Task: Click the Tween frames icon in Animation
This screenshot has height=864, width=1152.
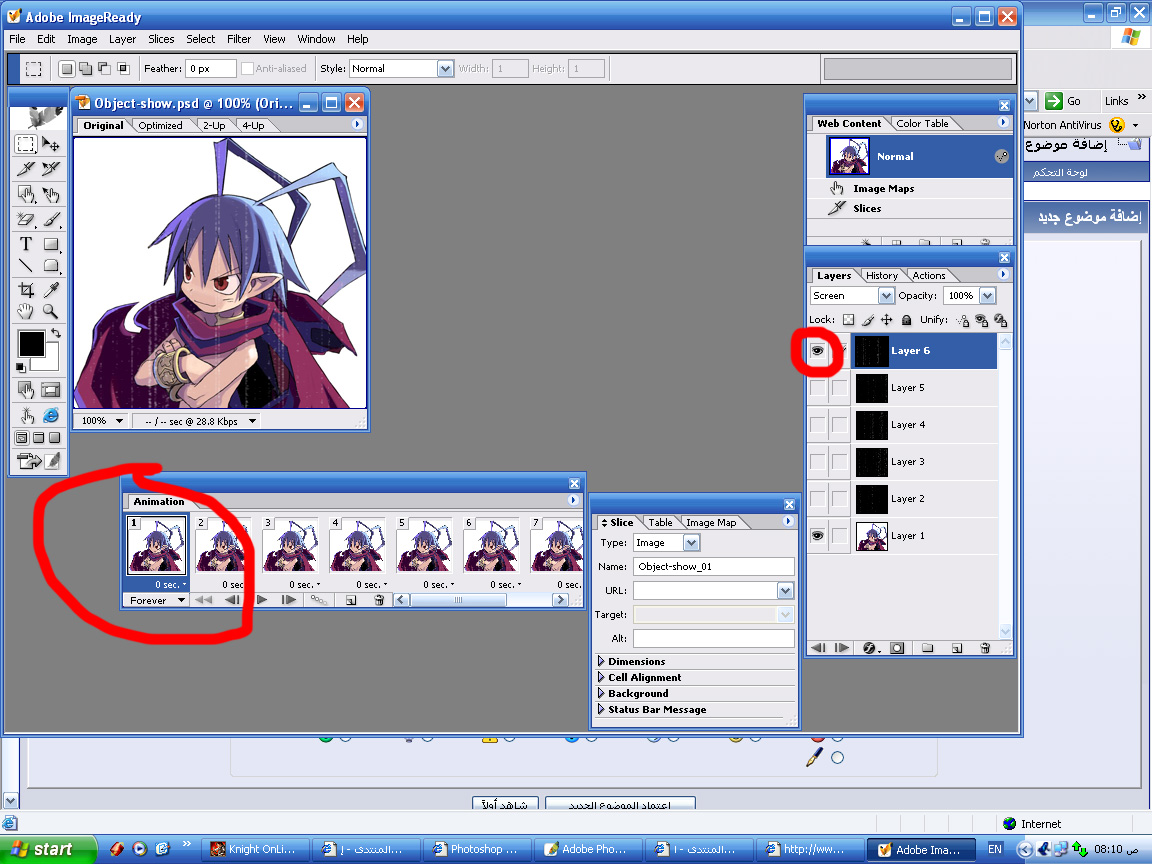Action: [x=319, y=600]
